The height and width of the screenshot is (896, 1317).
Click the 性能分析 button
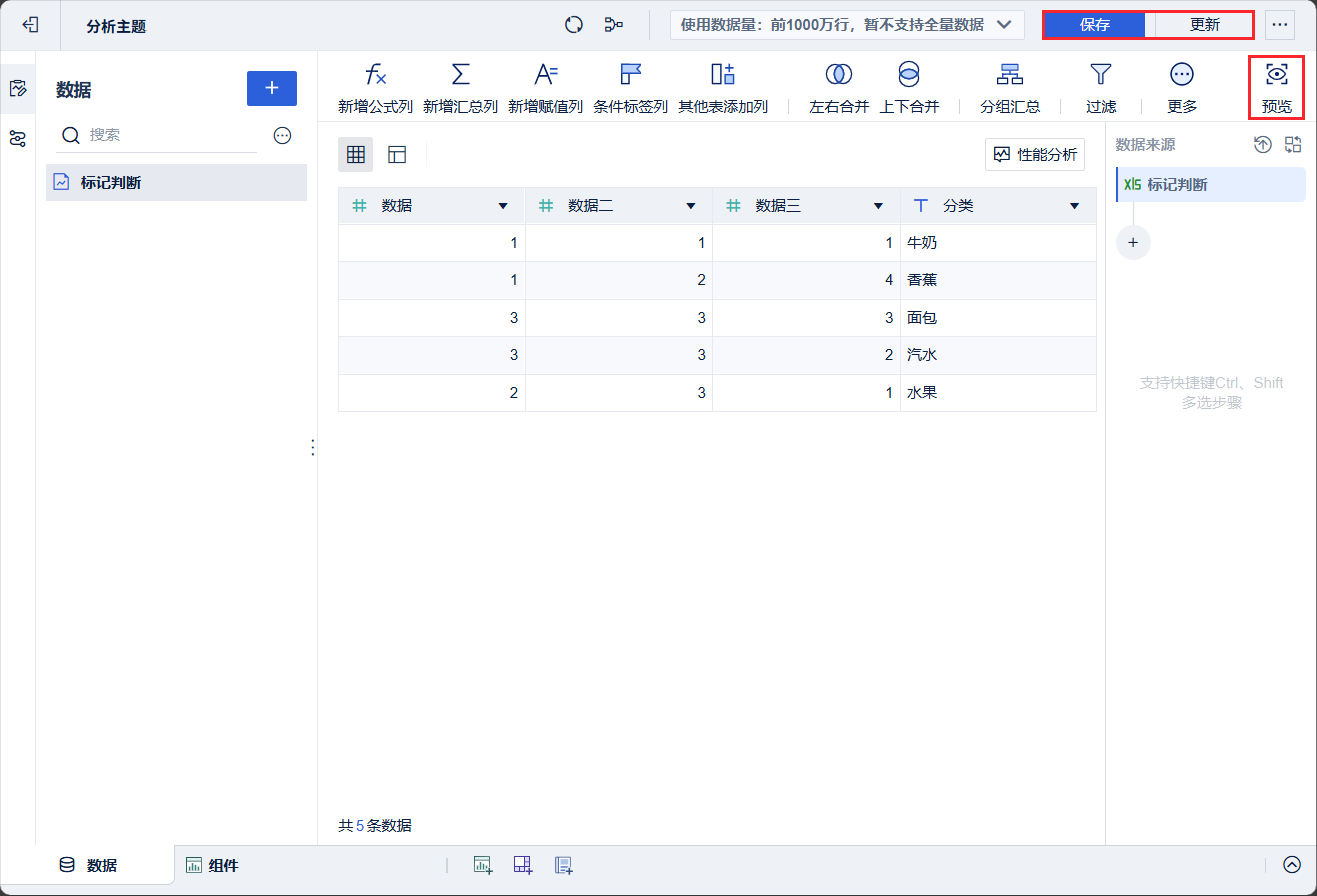coord(1035,154)
